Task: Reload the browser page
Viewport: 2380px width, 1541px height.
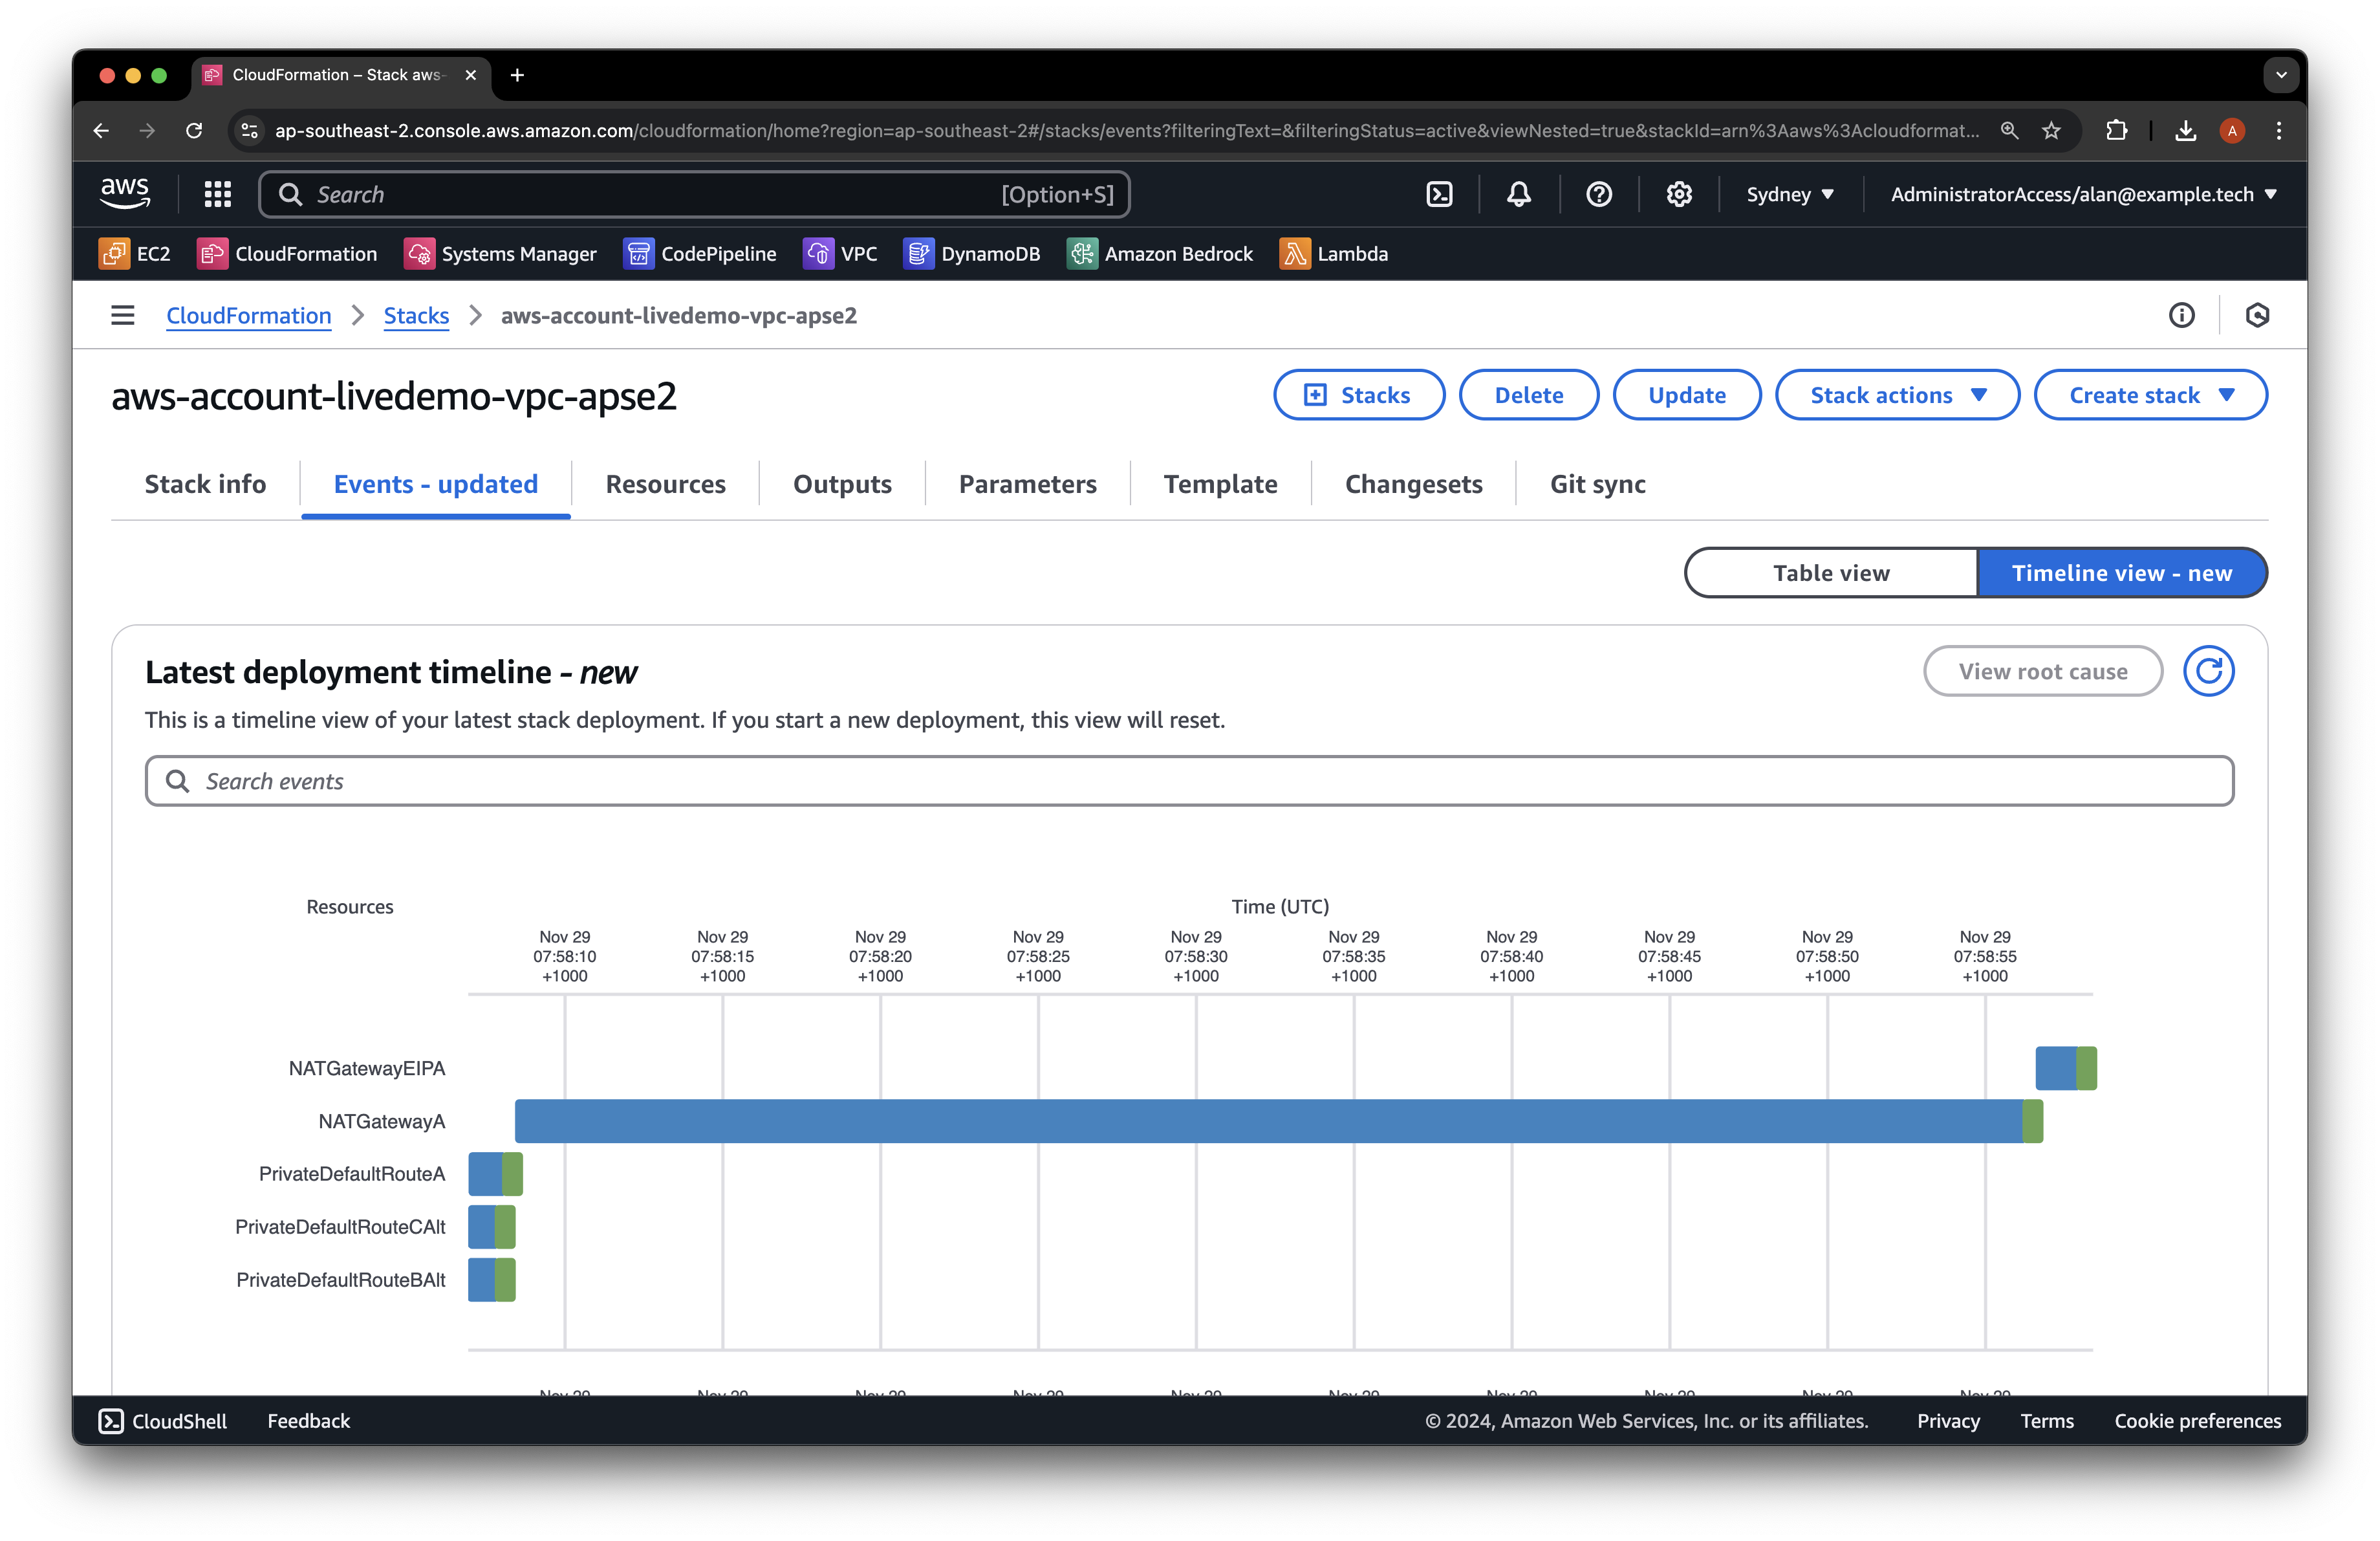Action: 194,131
